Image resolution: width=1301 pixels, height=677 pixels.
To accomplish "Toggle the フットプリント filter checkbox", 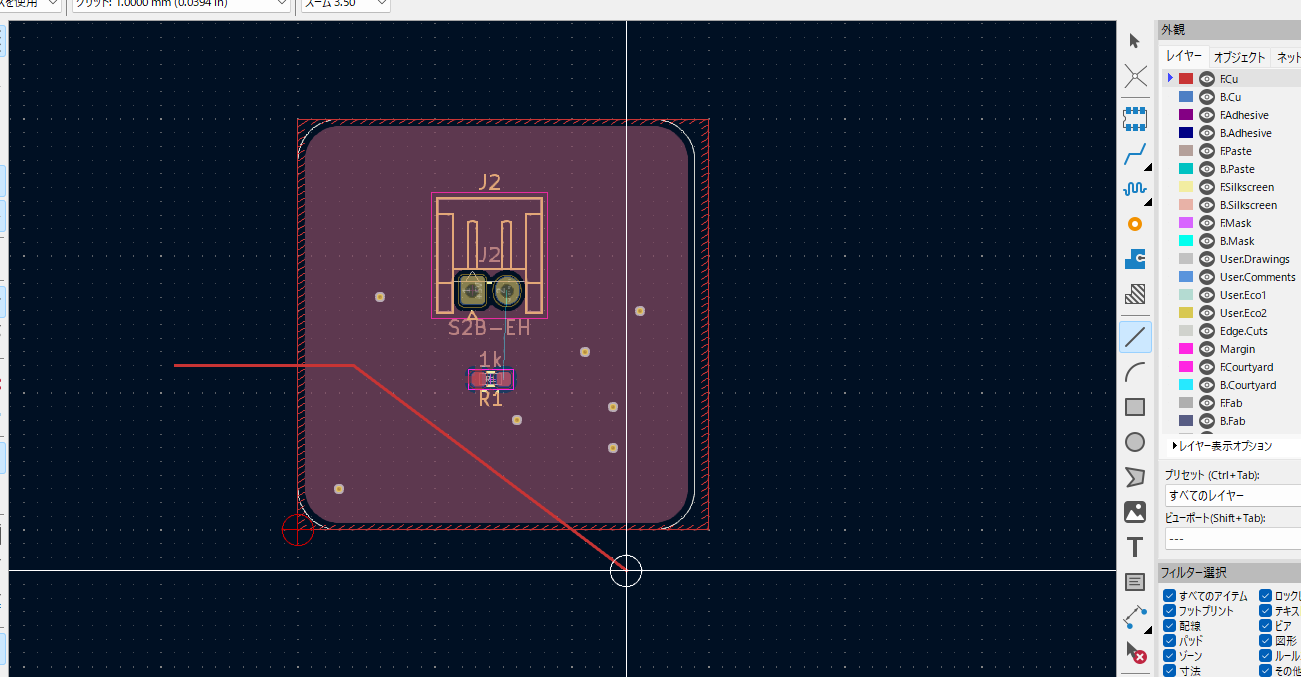I will [1169, 611].
